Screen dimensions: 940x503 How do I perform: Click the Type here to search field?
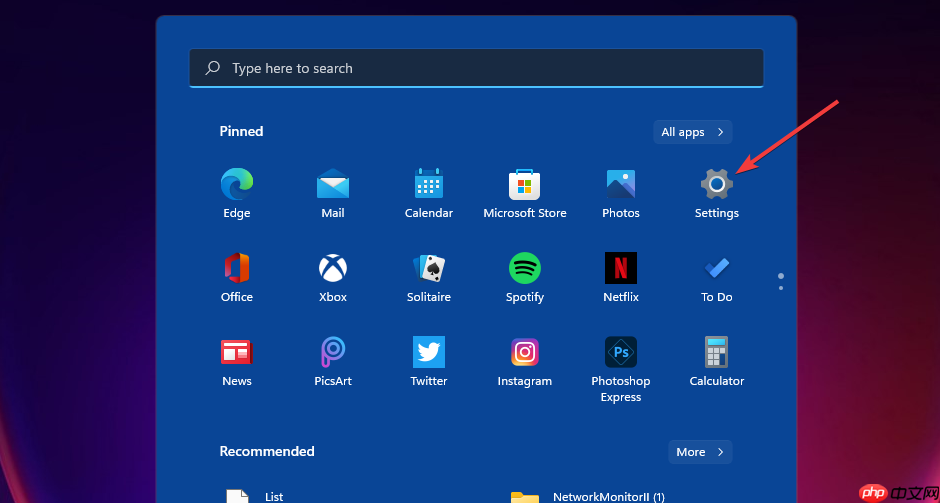(x=477, y=68)
